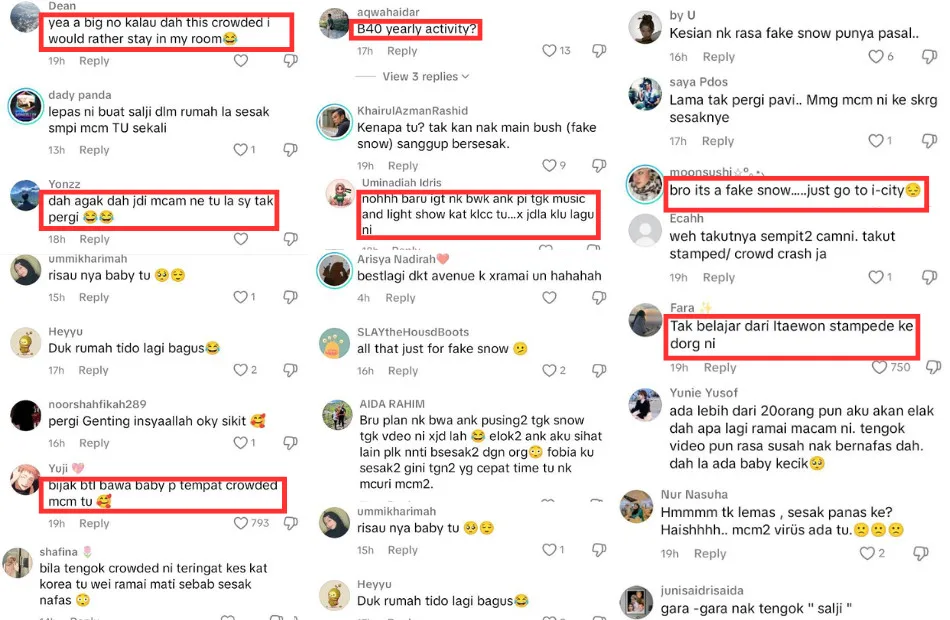Reply to Dean's comment
This screenshot has width=950, height=620.
pyautogui.click(x=94, y=61)
